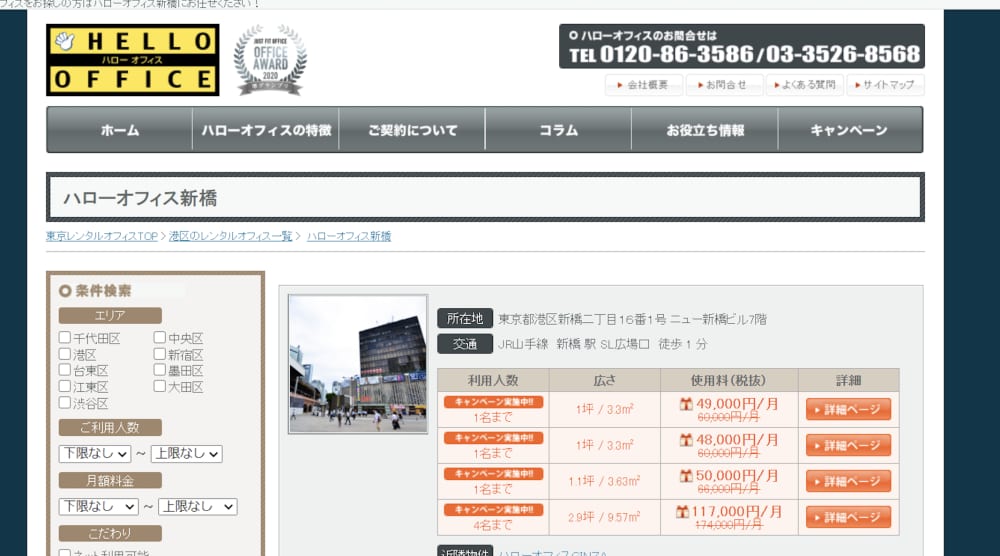Click the Office Award 2020 badge

click(x=270, y=60)
